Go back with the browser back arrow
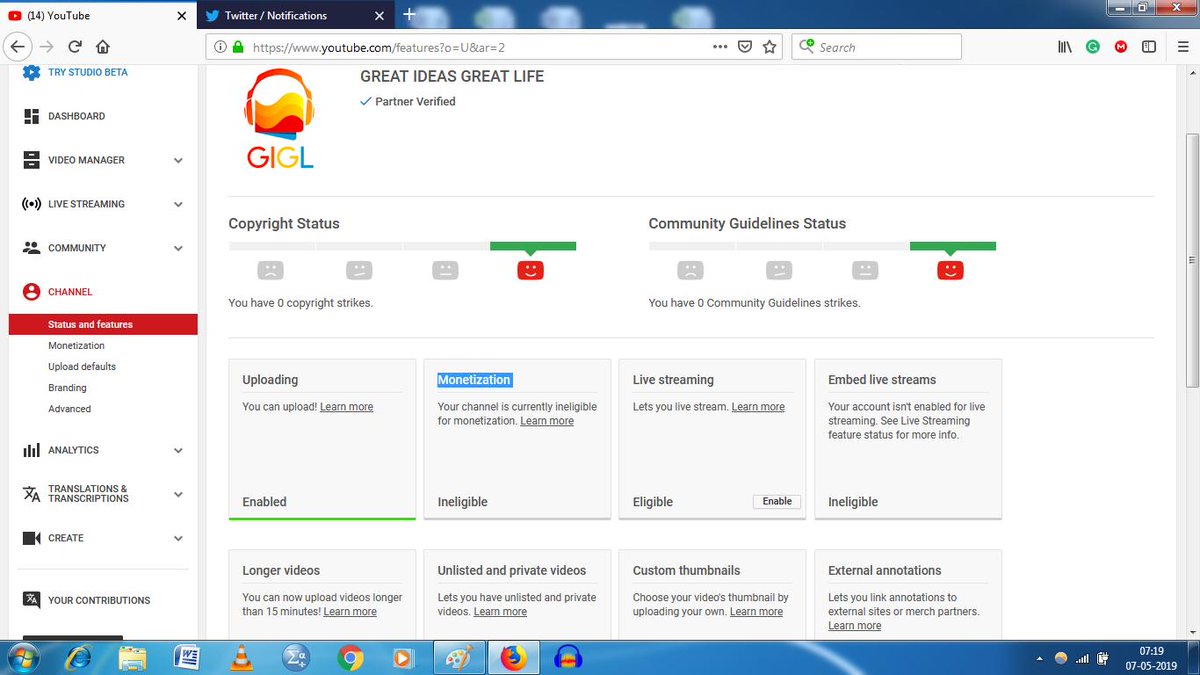The height and width of the screenshot is (675, 1200). (17, 46)
